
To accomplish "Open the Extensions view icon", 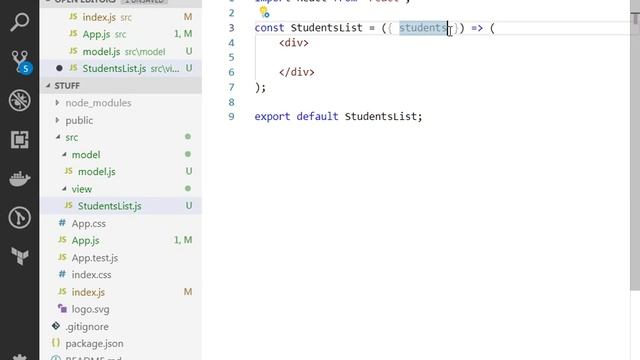I will point(19,140).
